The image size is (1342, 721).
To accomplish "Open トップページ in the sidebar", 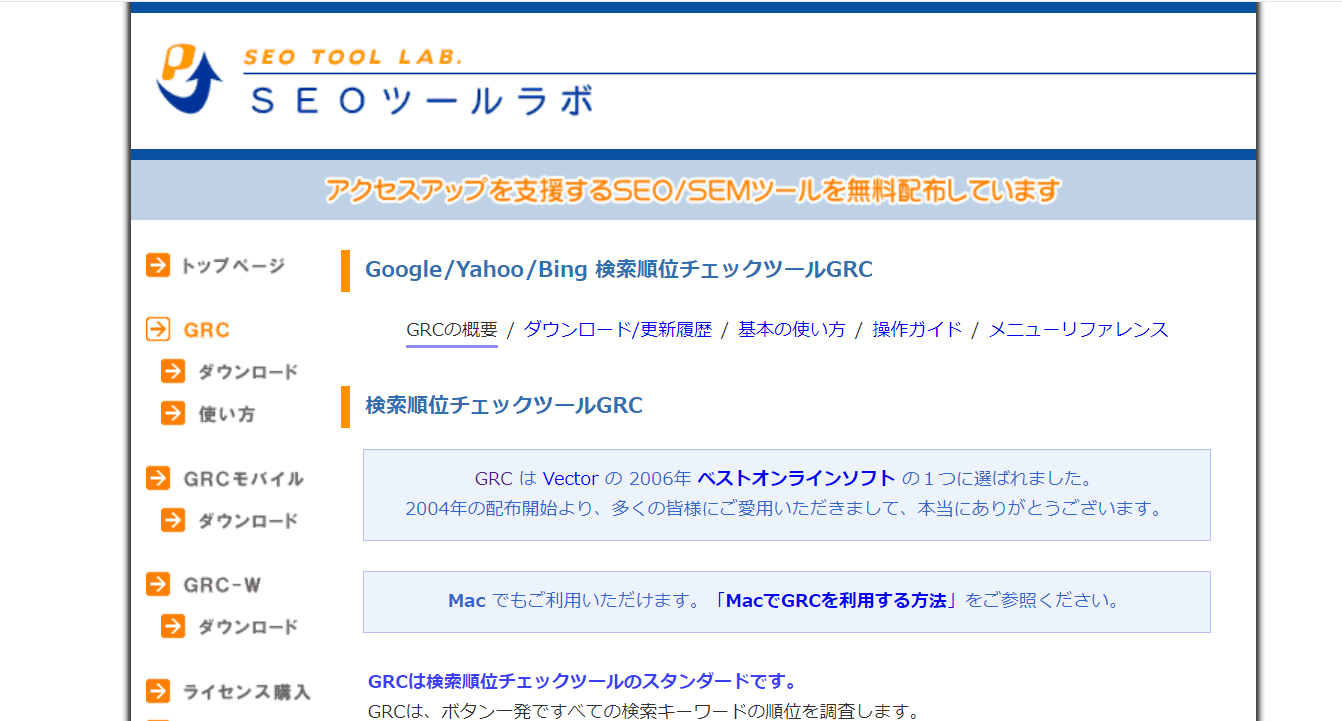I will (233, 266).
